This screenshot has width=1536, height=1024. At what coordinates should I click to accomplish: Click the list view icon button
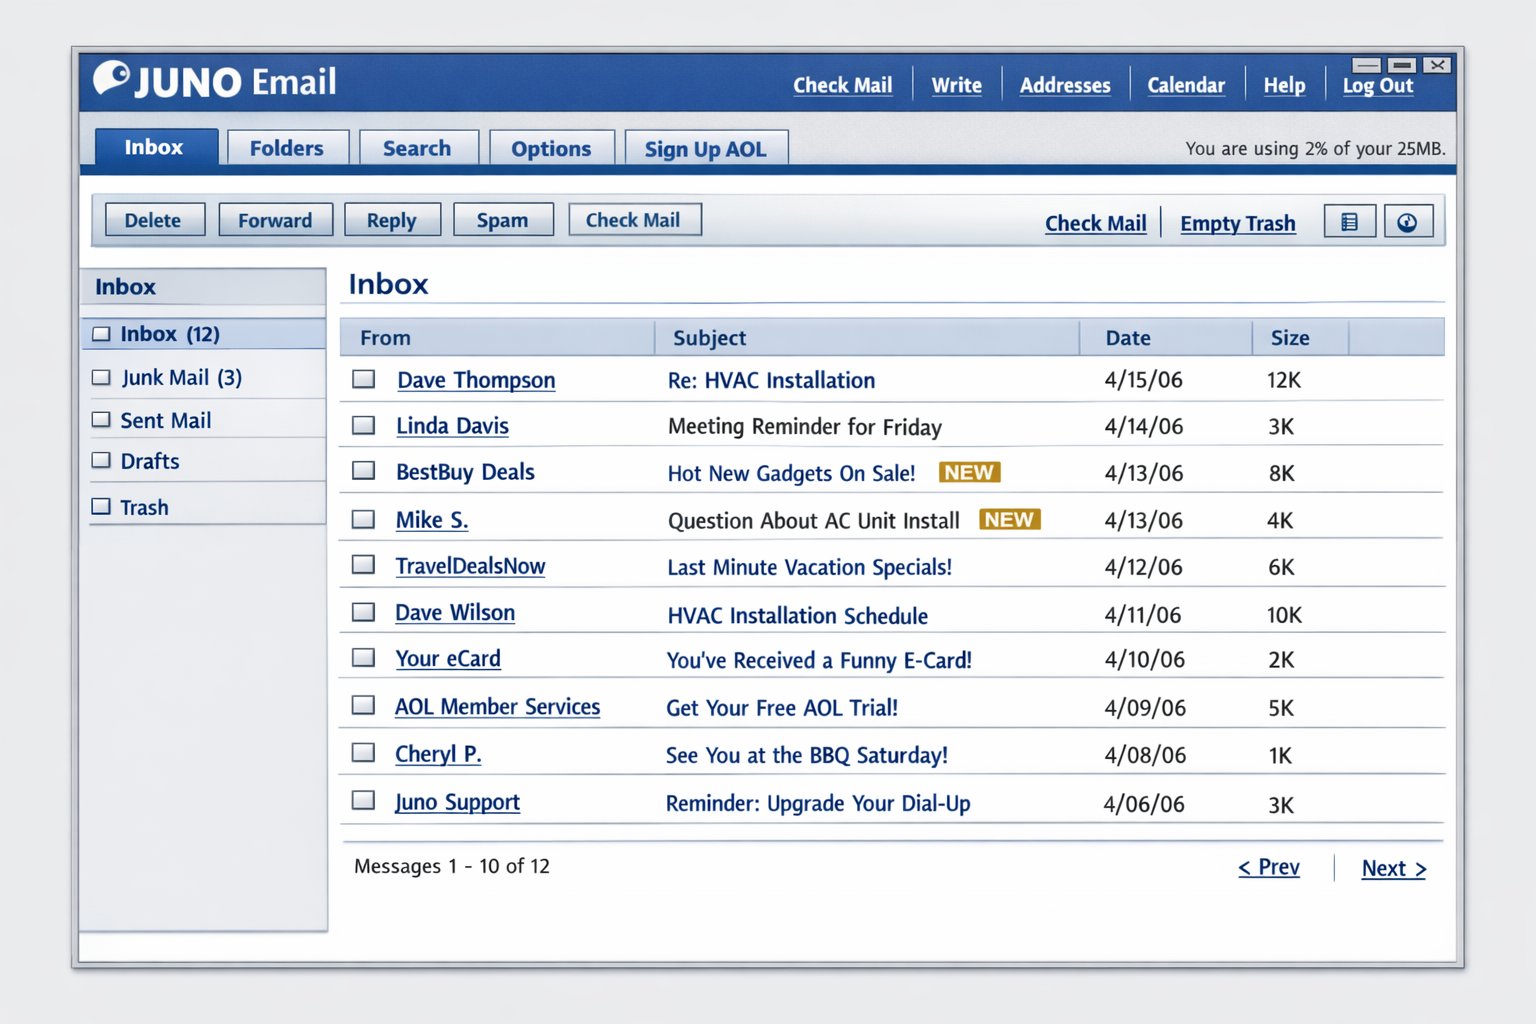(x=1349, y=222)
